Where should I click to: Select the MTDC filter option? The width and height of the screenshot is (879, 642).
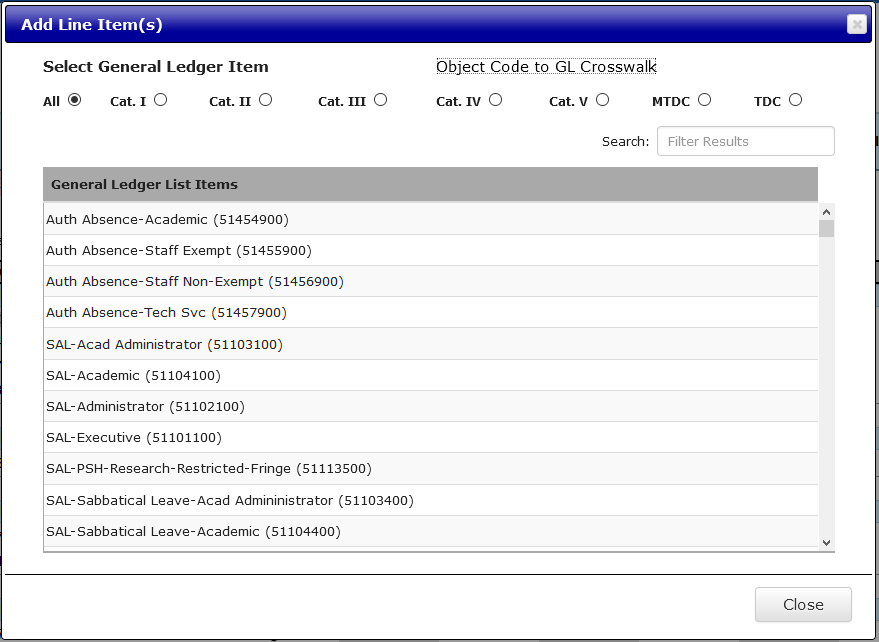[x=705, y=100]
